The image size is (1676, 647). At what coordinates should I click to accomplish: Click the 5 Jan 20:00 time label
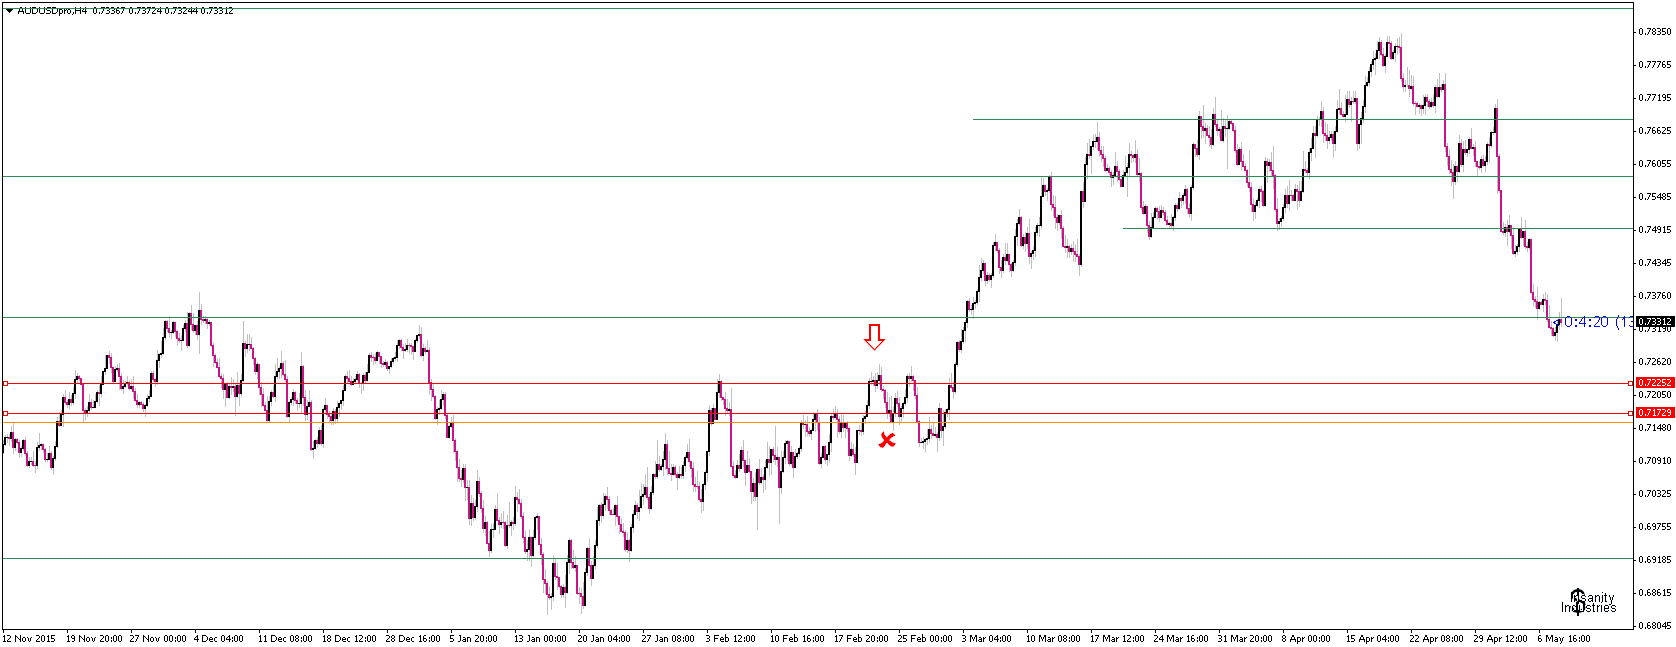click(474, 639)
